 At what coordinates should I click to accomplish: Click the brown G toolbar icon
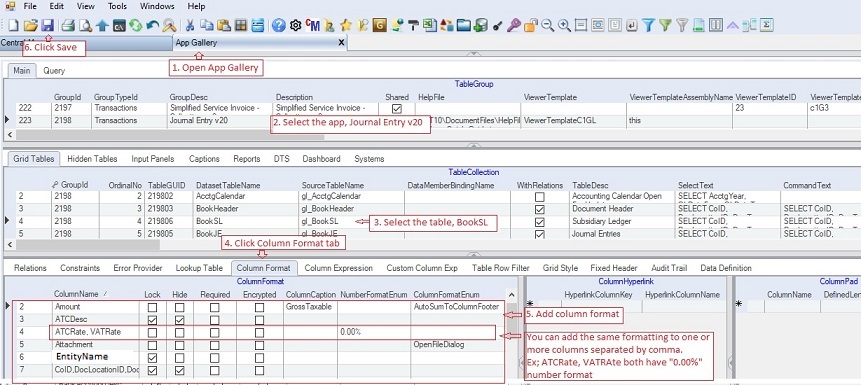pyautogui.click(x=379, y=25)
